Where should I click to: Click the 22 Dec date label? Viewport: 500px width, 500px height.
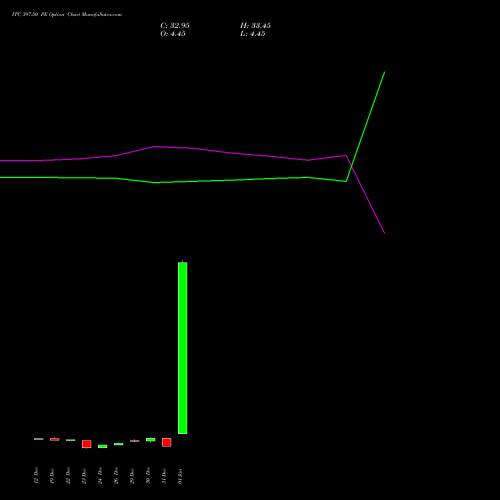[68, 476]
